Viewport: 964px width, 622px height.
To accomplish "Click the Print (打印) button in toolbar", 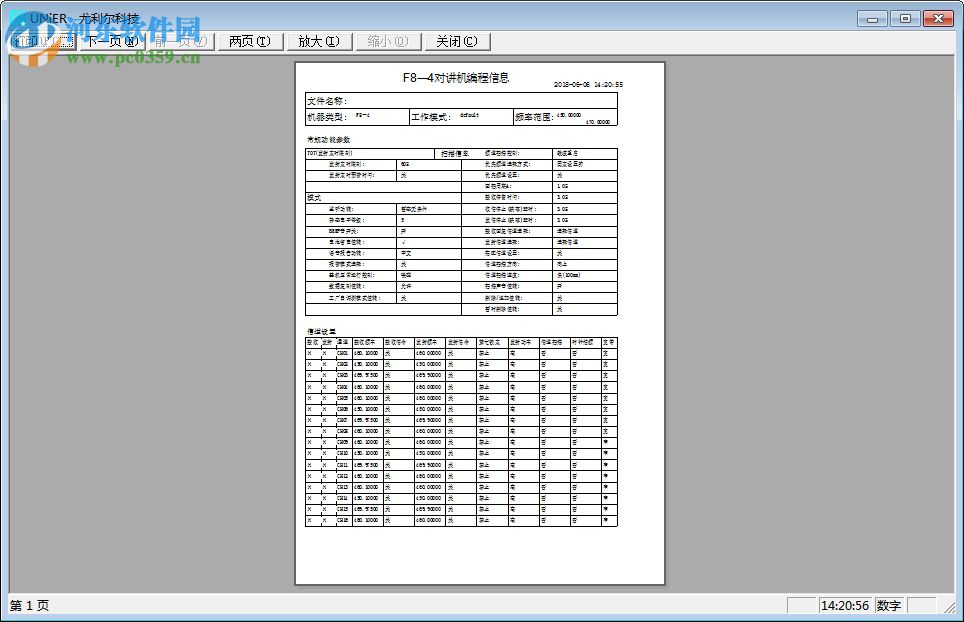I will click(x=43, y=41).
